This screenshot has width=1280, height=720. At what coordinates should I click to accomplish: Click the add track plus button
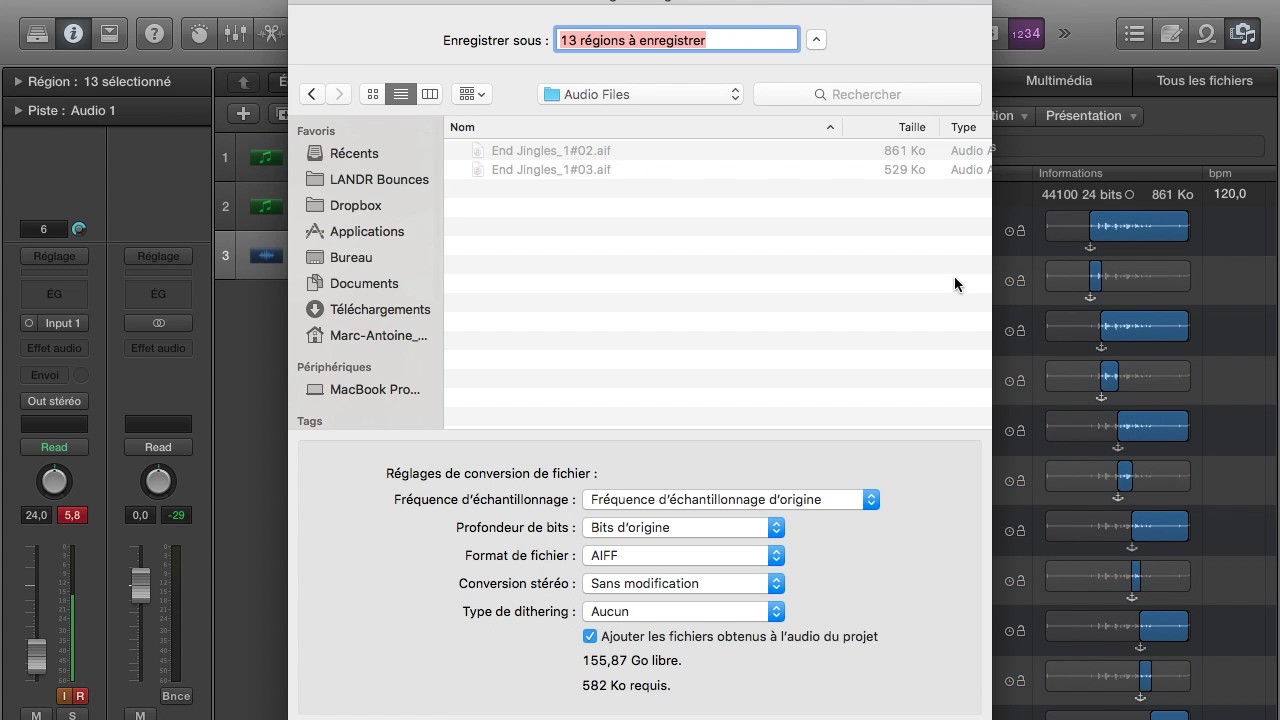[x=243, y=114]
